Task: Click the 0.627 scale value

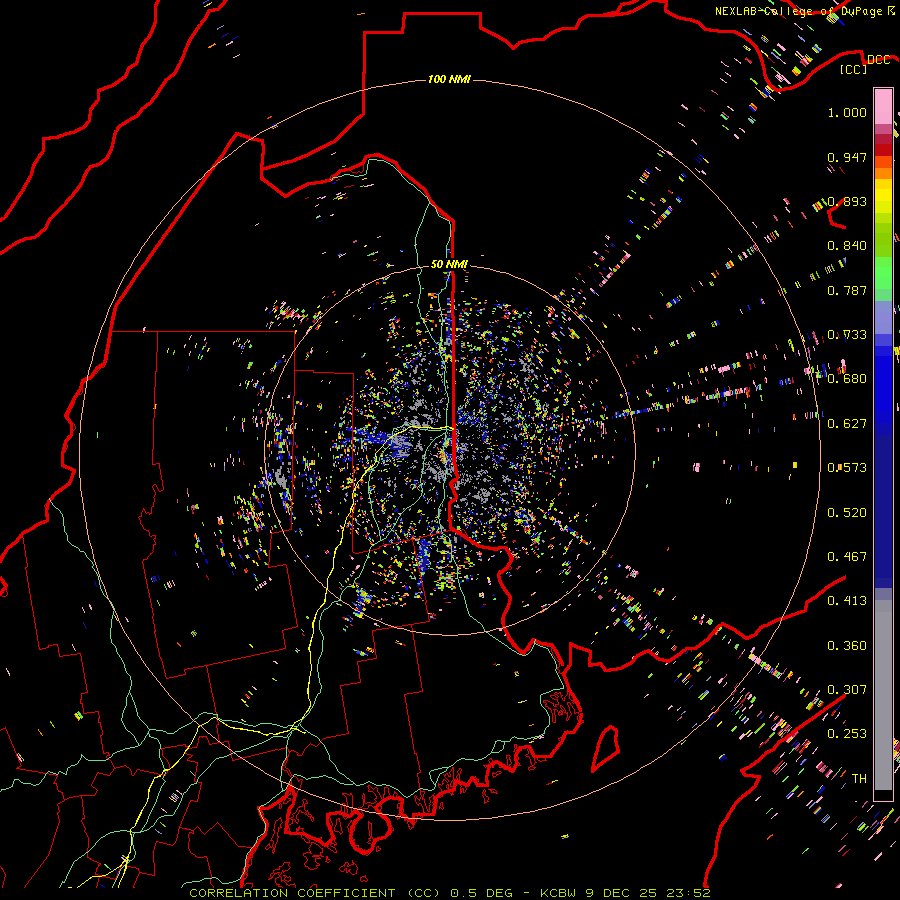Action: 847,424
